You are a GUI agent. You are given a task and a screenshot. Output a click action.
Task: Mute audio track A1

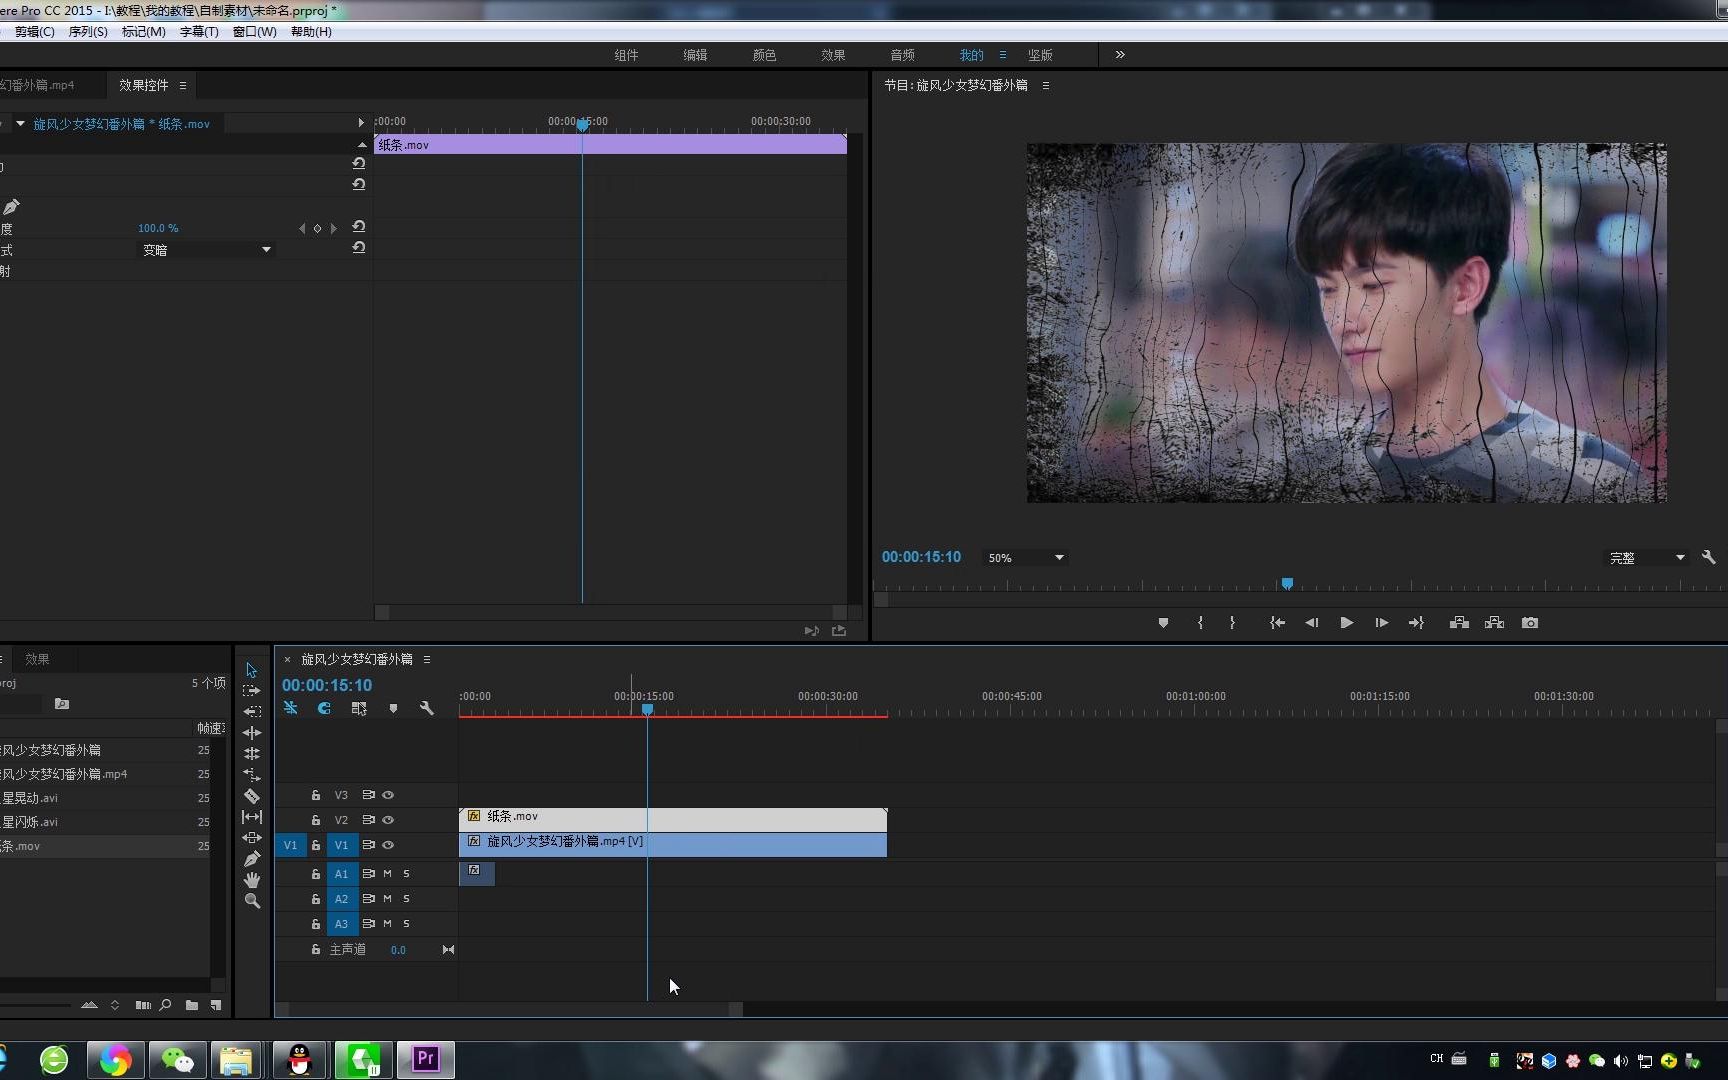387,874
